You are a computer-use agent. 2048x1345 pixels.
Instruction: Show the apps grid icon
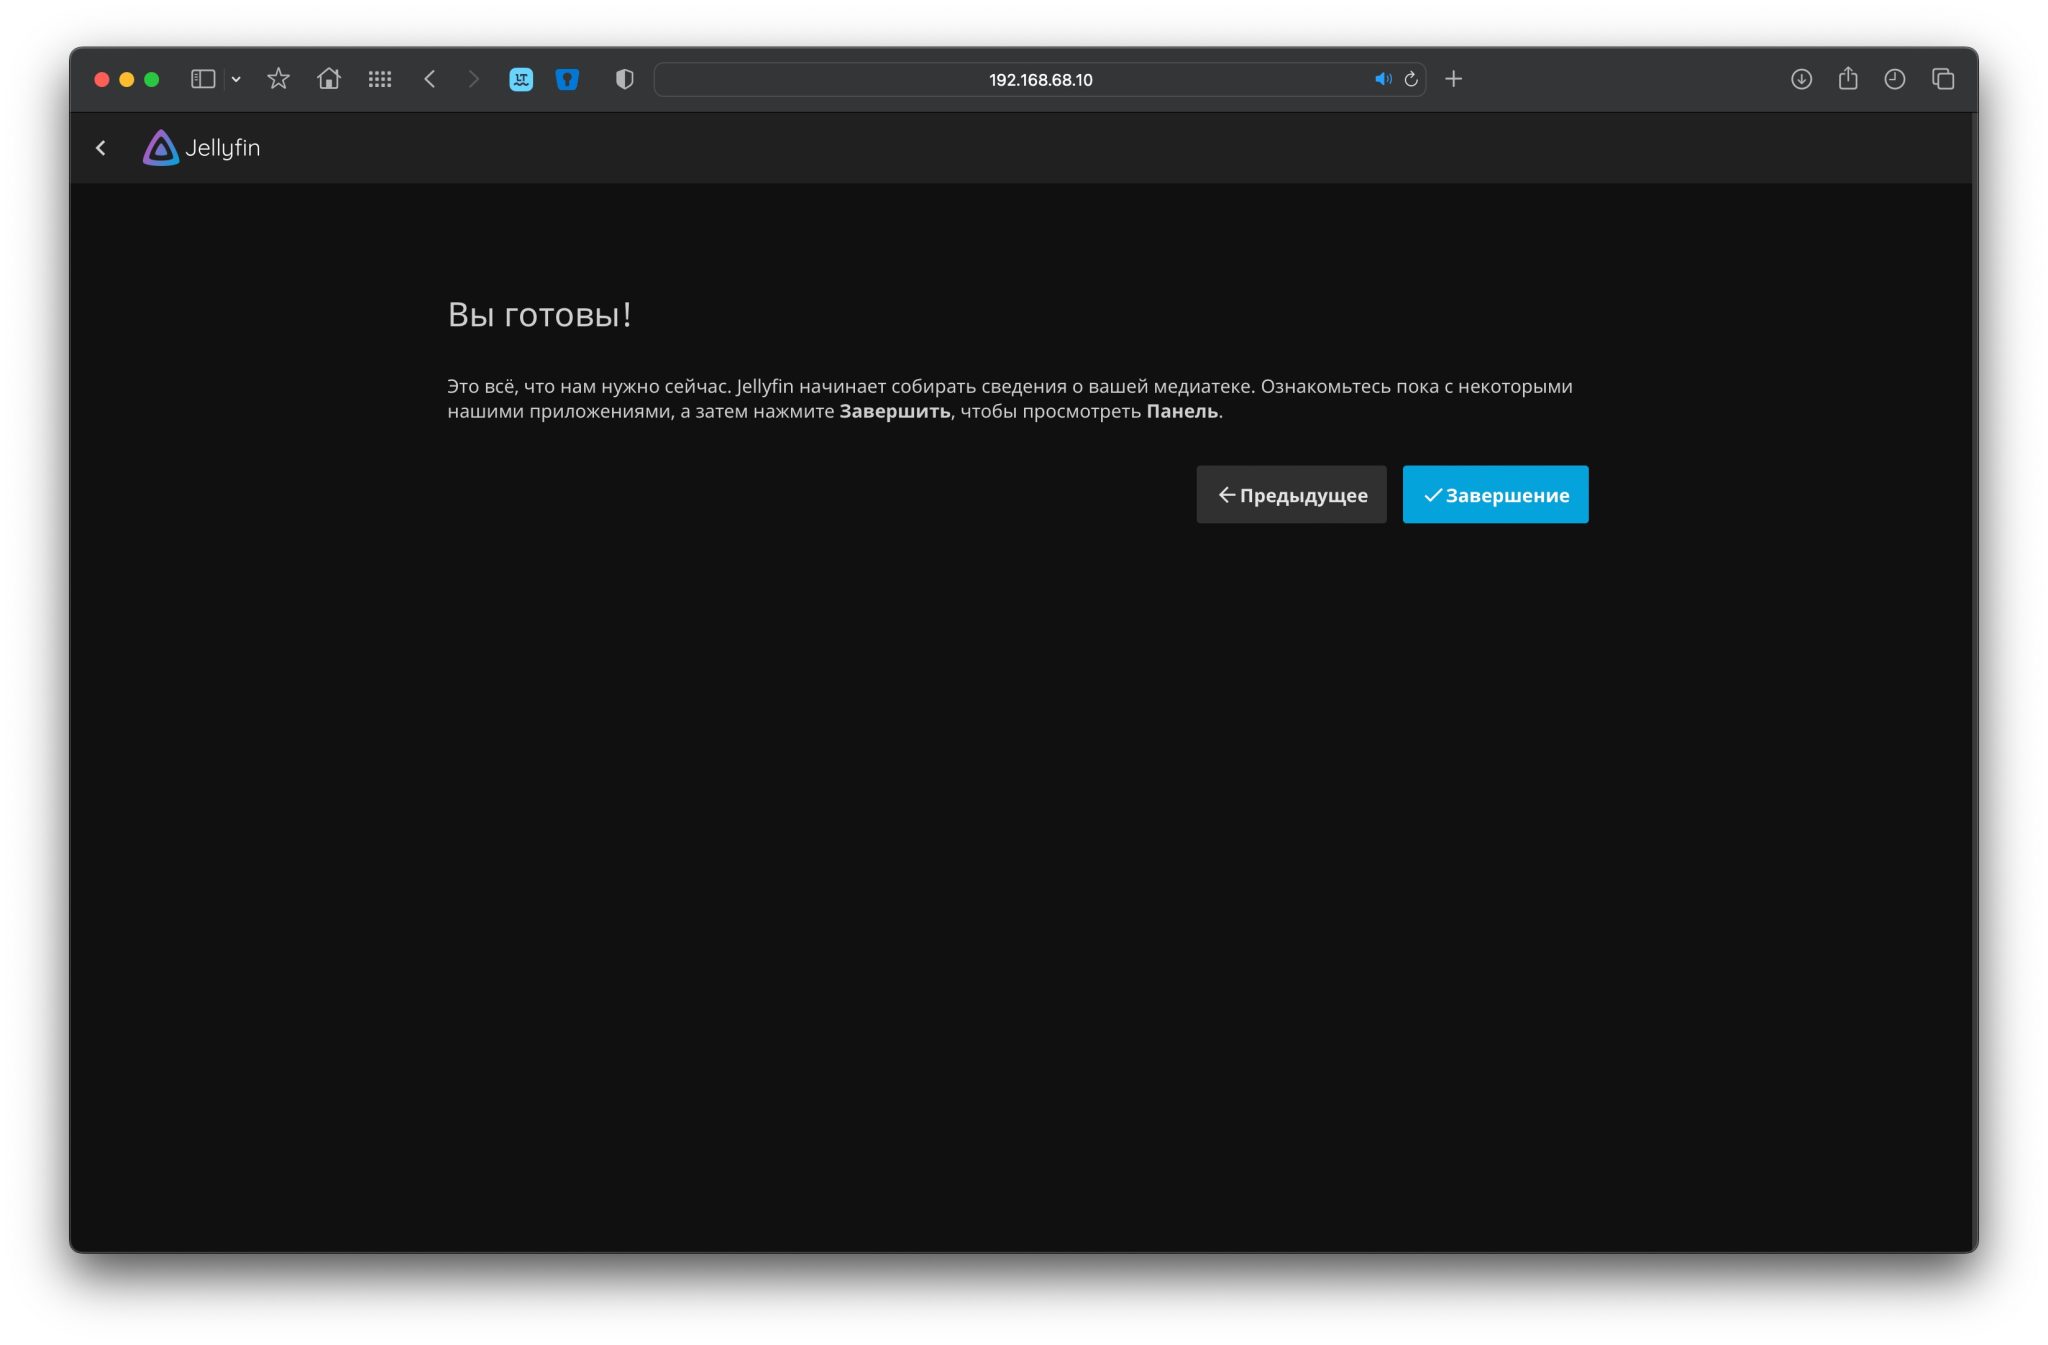(379, 79)
